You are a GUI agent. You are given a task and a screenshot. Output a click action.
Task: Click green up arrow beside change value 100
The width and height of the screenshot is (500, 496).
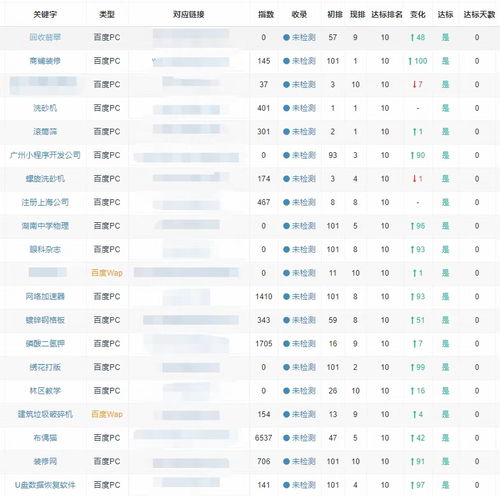coord(410,61)
